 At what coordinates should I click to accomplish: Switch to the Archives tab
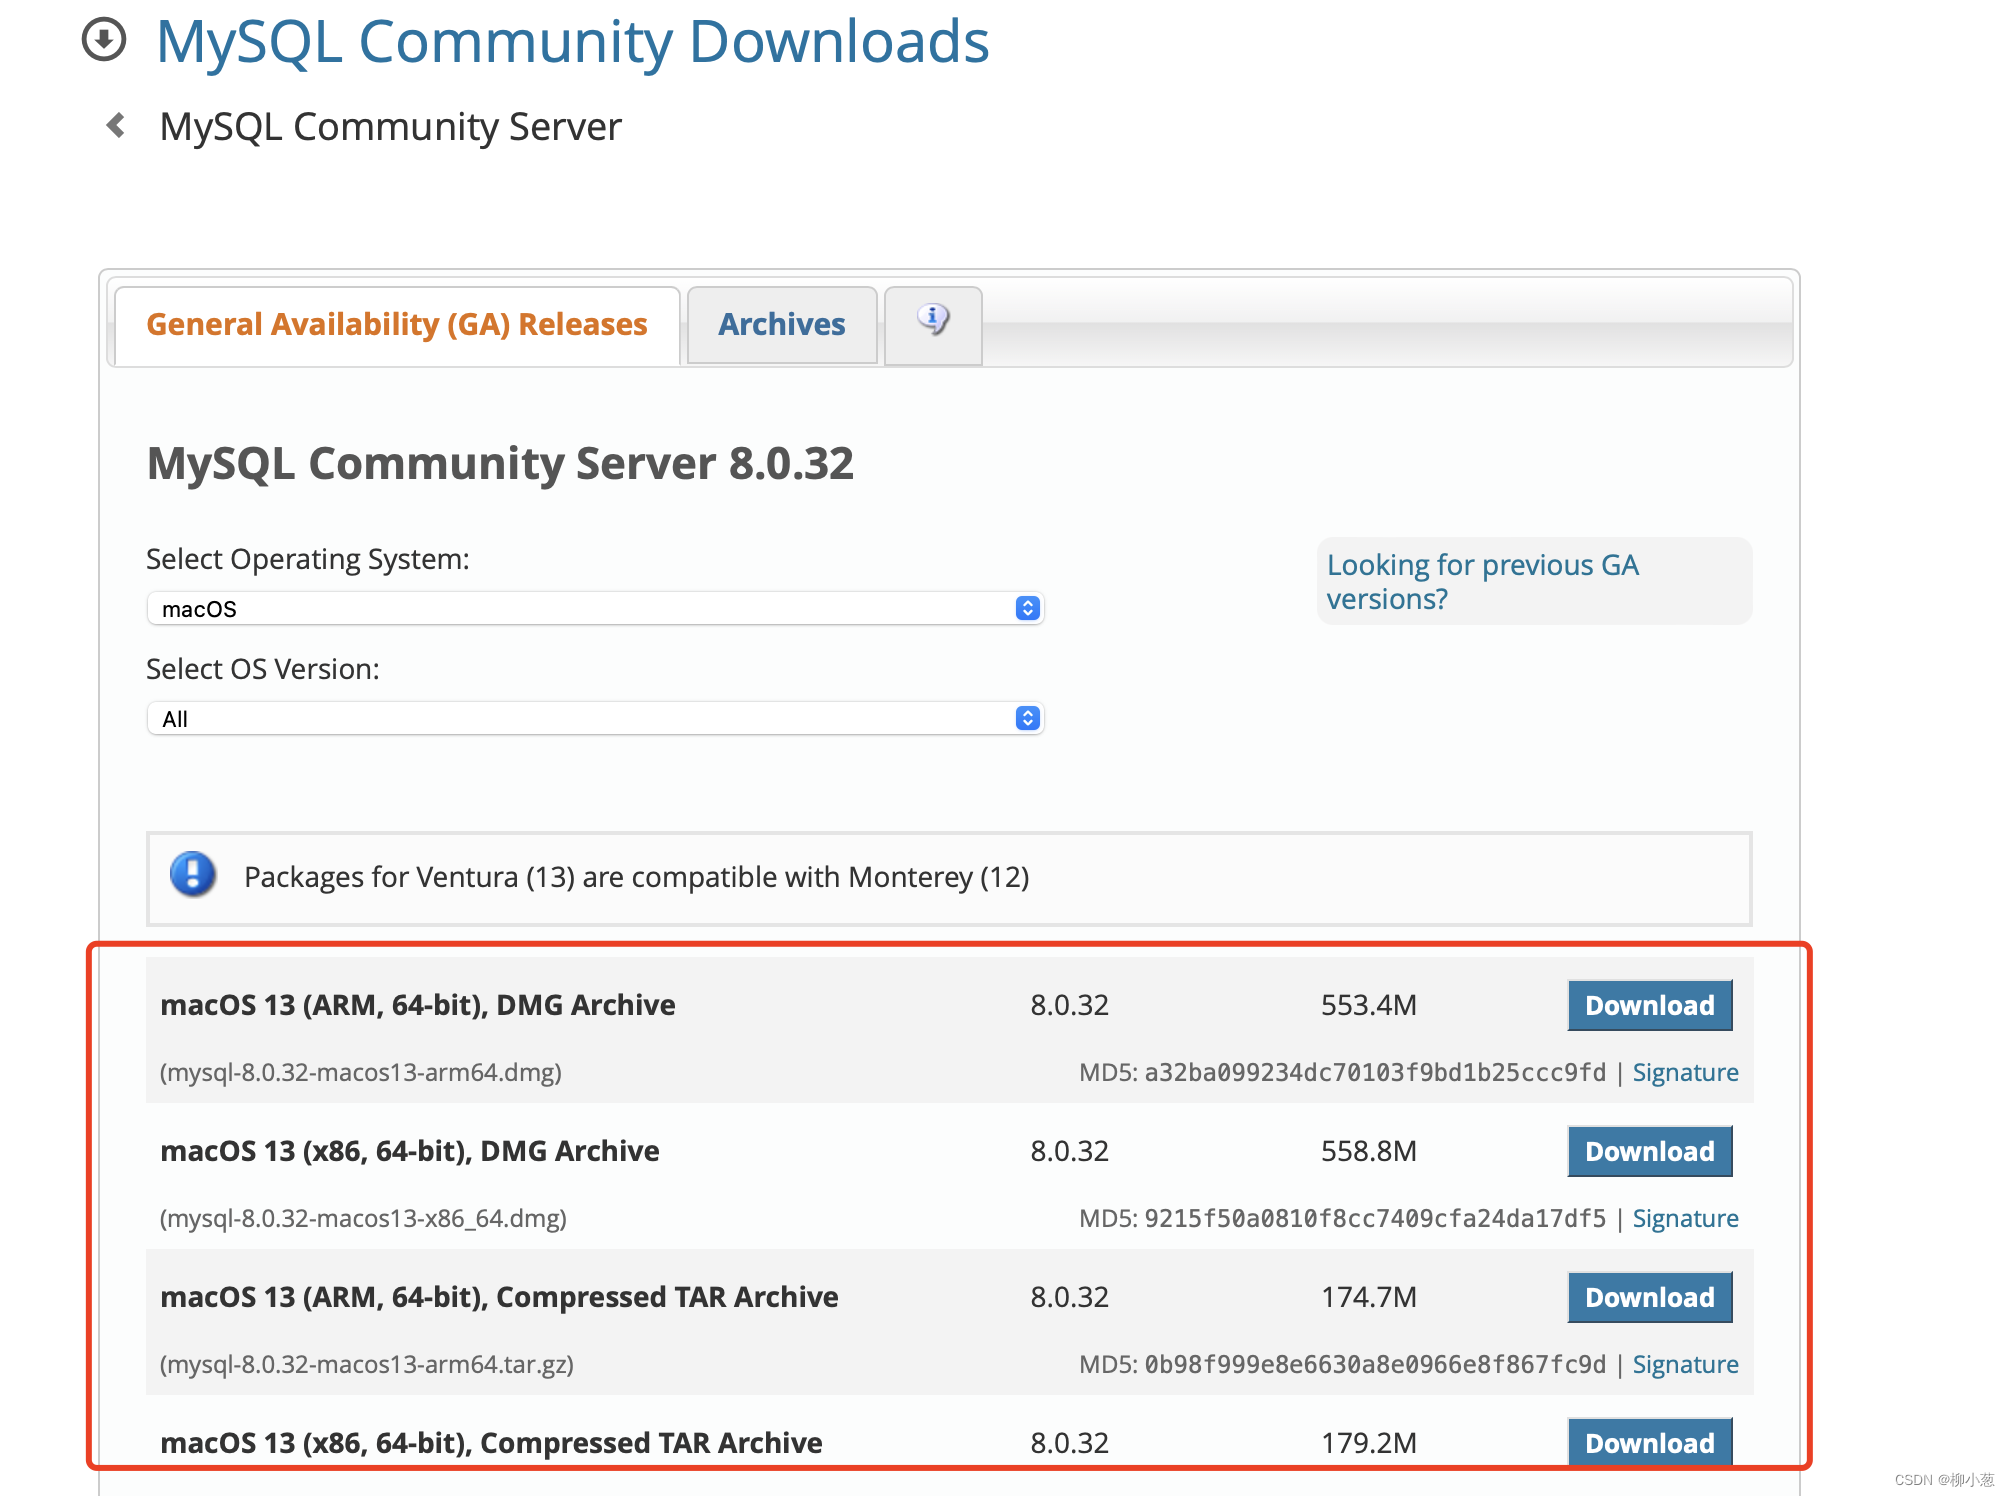pos(782,325)
